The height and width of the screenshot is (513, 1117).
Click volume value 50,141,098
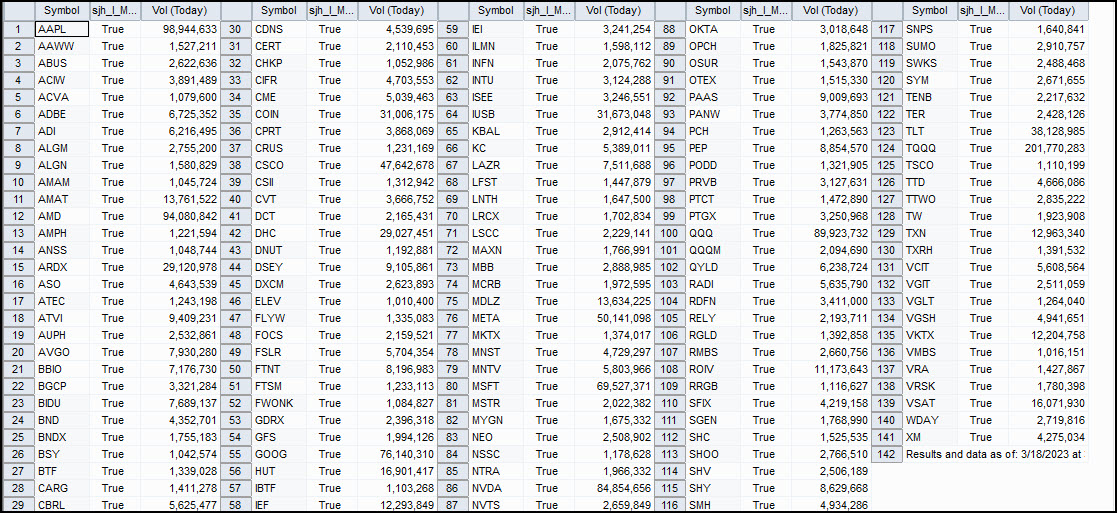click(x=614, y=318)
